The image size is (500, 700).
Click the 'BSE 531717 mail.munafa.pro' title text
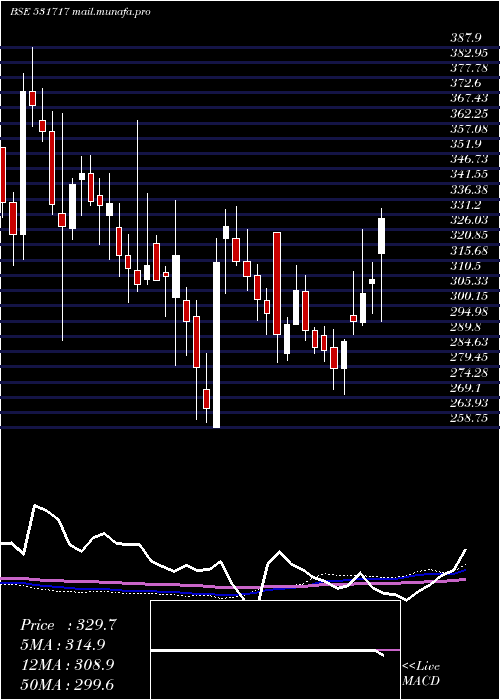[80, 12]
